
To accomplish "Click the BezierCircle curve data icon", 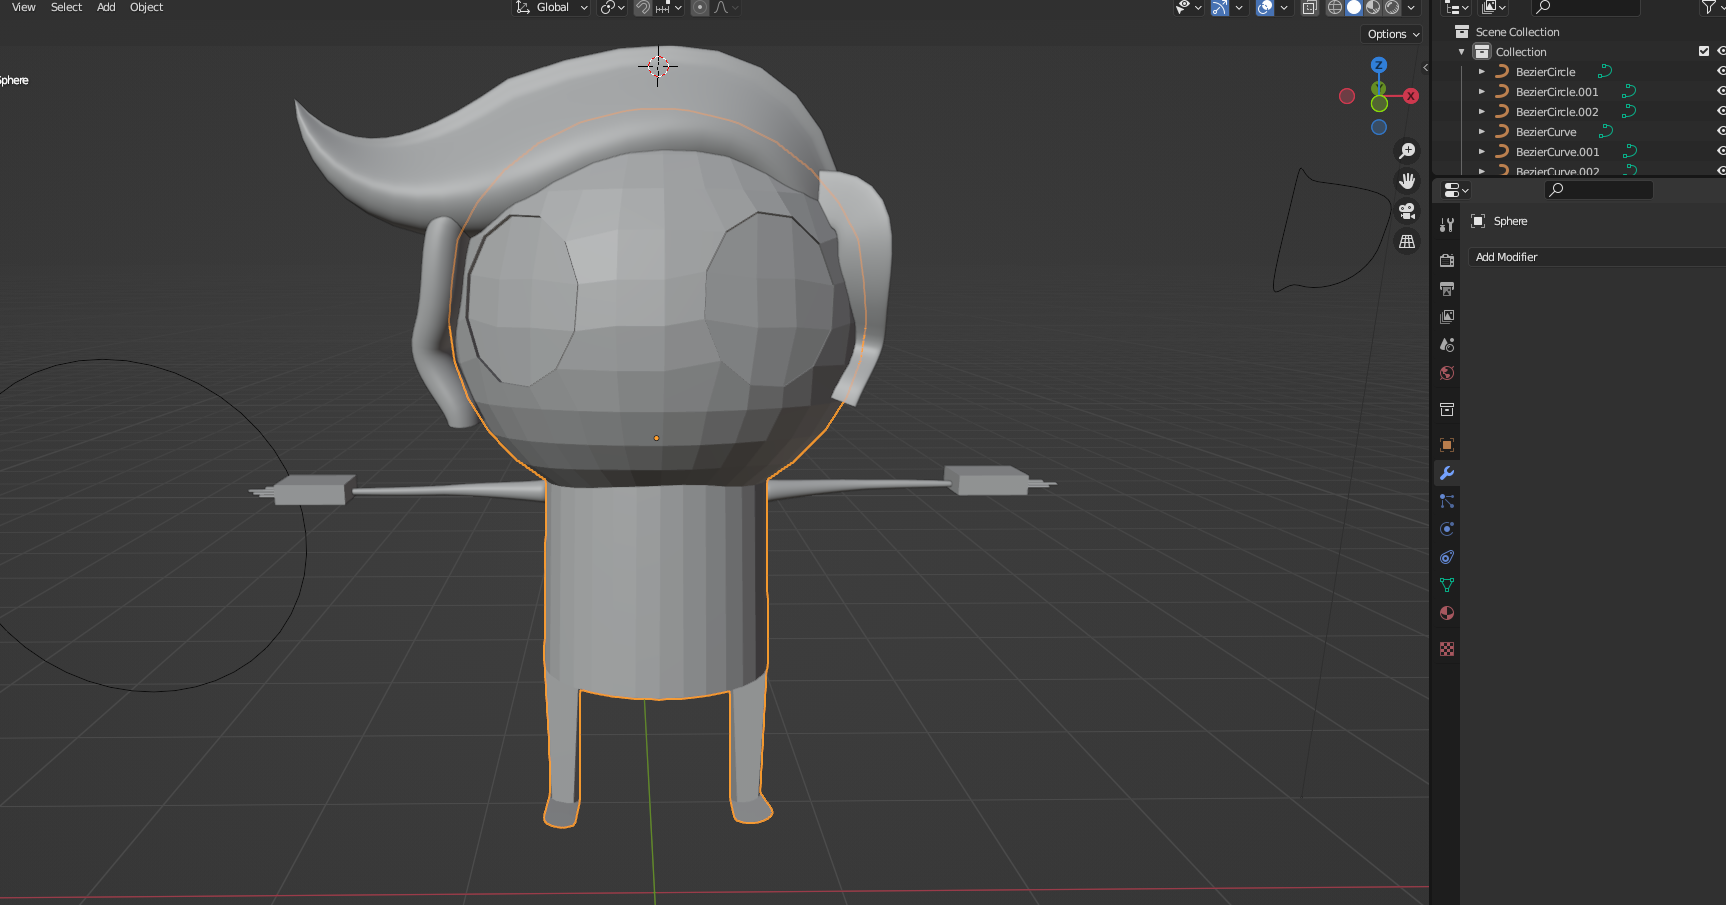I will pos(1605,72).
